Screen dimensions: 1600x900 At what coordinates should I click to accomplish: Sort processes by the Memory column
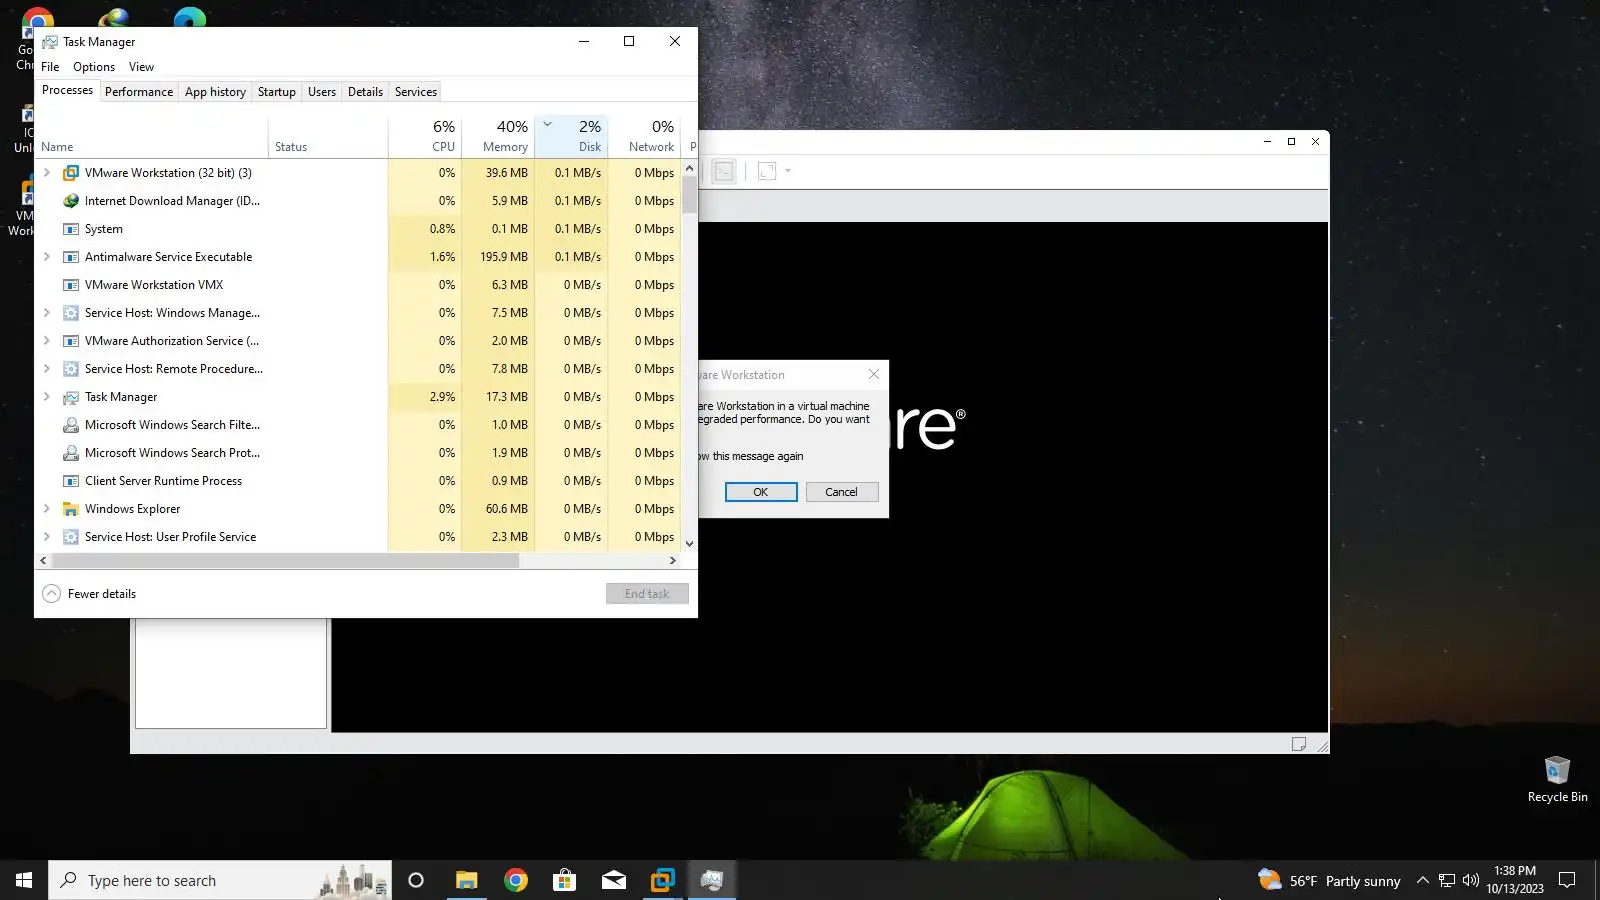498,137
